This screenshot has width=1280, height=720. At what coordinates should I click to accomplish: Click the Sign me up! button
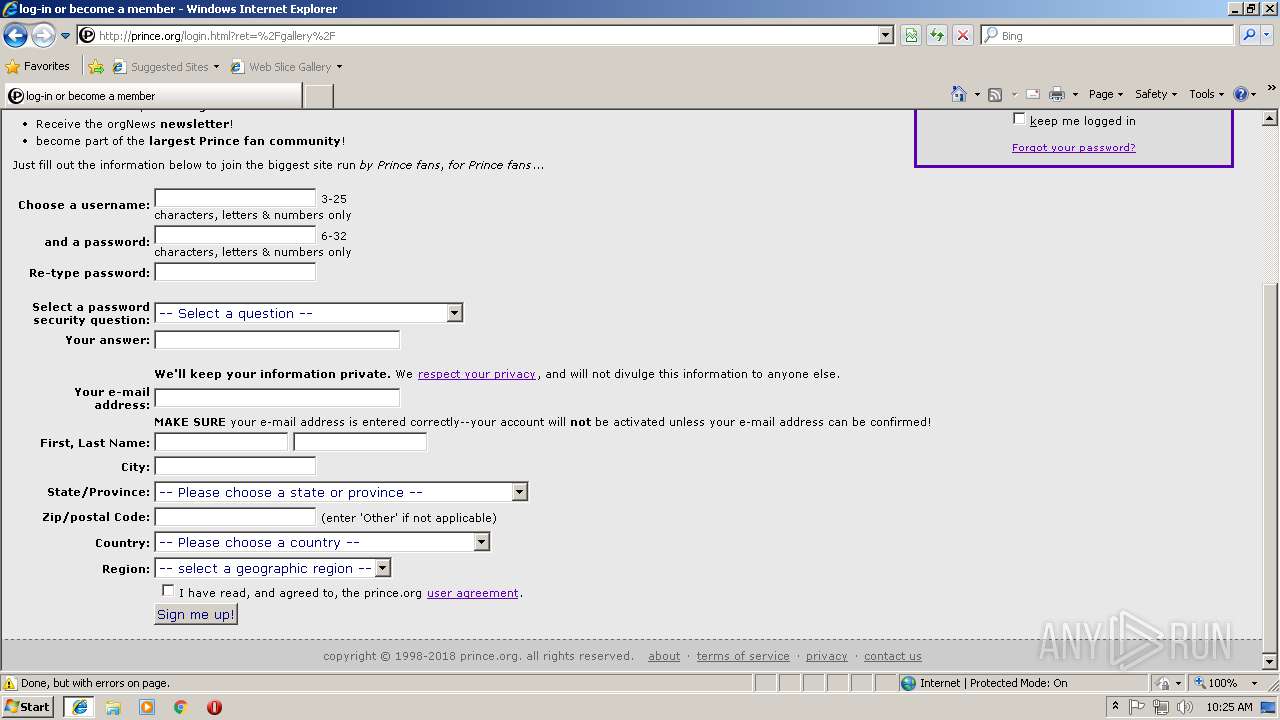196,614
